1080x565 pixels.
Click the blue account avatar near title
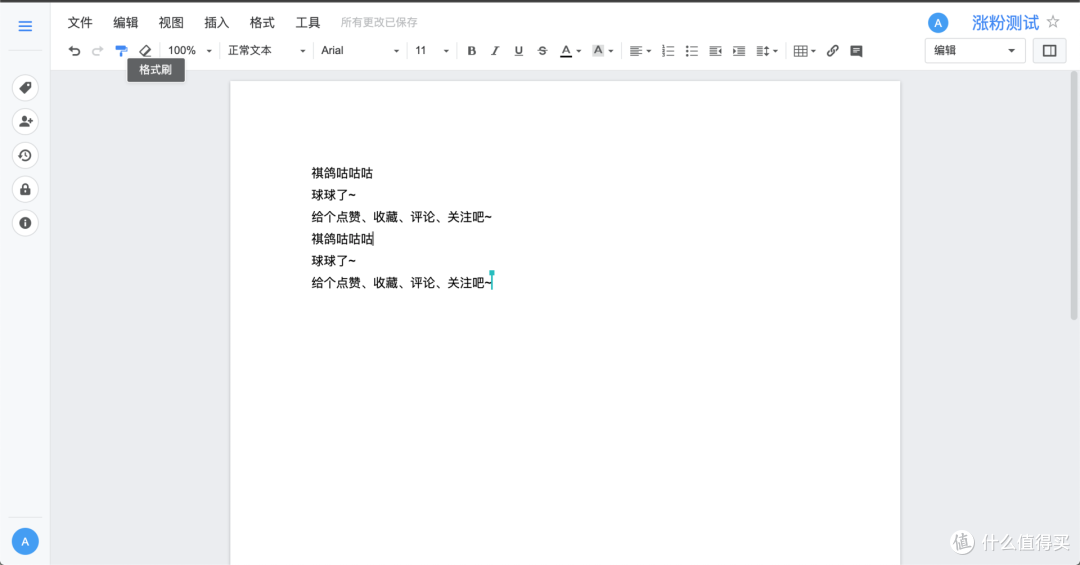(x=937, y=23)
